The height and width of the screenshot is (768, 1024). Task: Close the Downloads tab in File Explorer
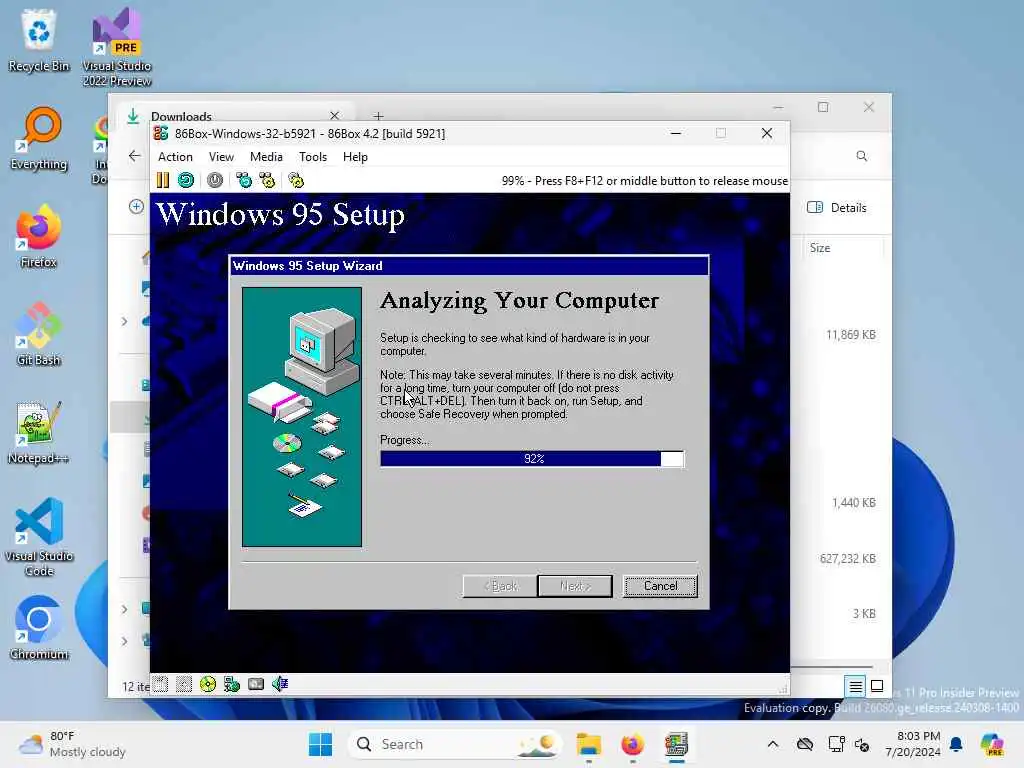(x=334, y=116)
